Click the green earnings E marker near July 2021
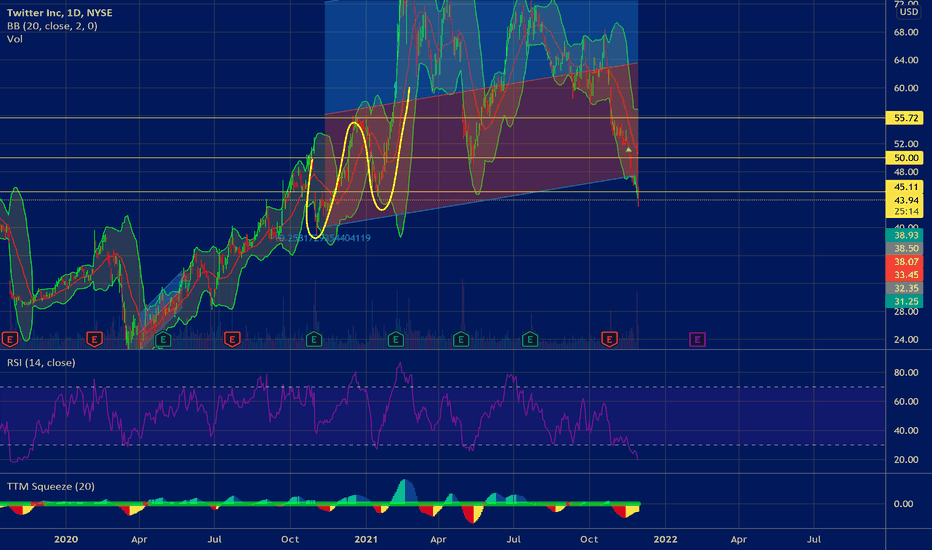Viewport: 932px width, 550px height. (530, 340)
